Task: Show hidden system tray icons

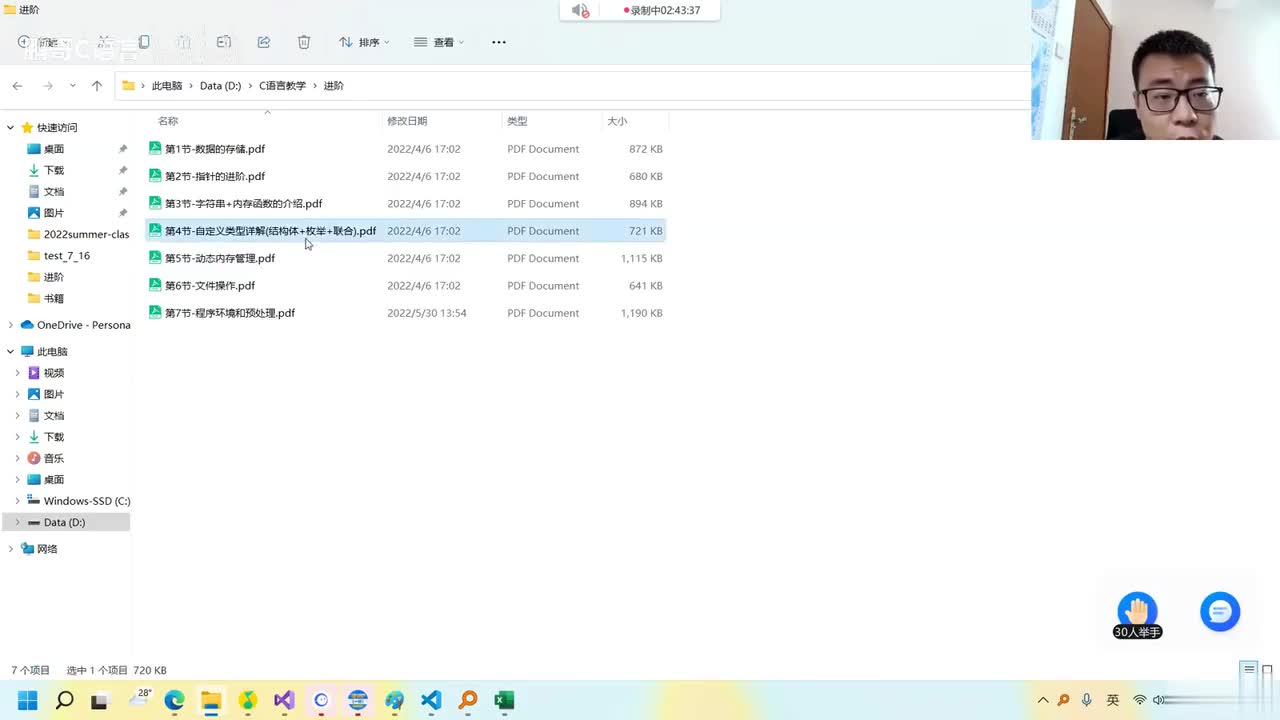Action: tap(1043, 700)
